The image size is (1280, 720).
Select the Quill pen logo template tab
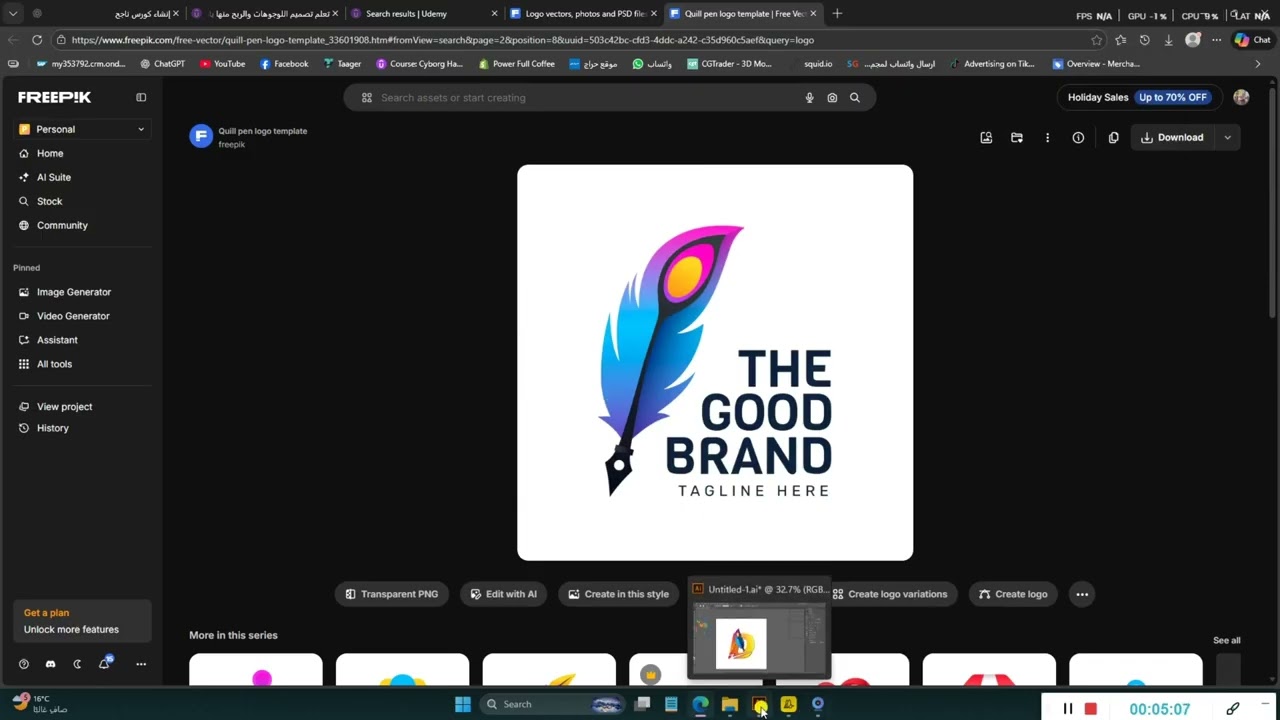(741, 14)
